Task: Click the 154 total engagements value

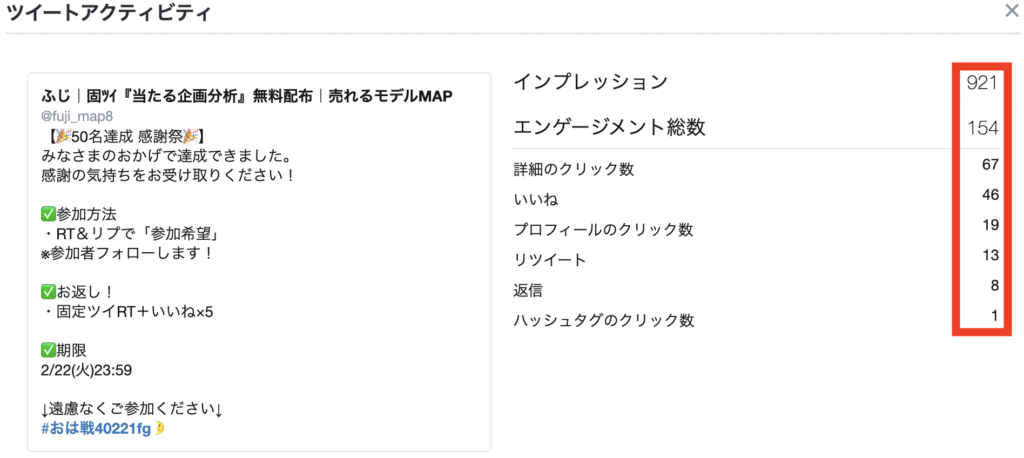Action: (983, 128)
